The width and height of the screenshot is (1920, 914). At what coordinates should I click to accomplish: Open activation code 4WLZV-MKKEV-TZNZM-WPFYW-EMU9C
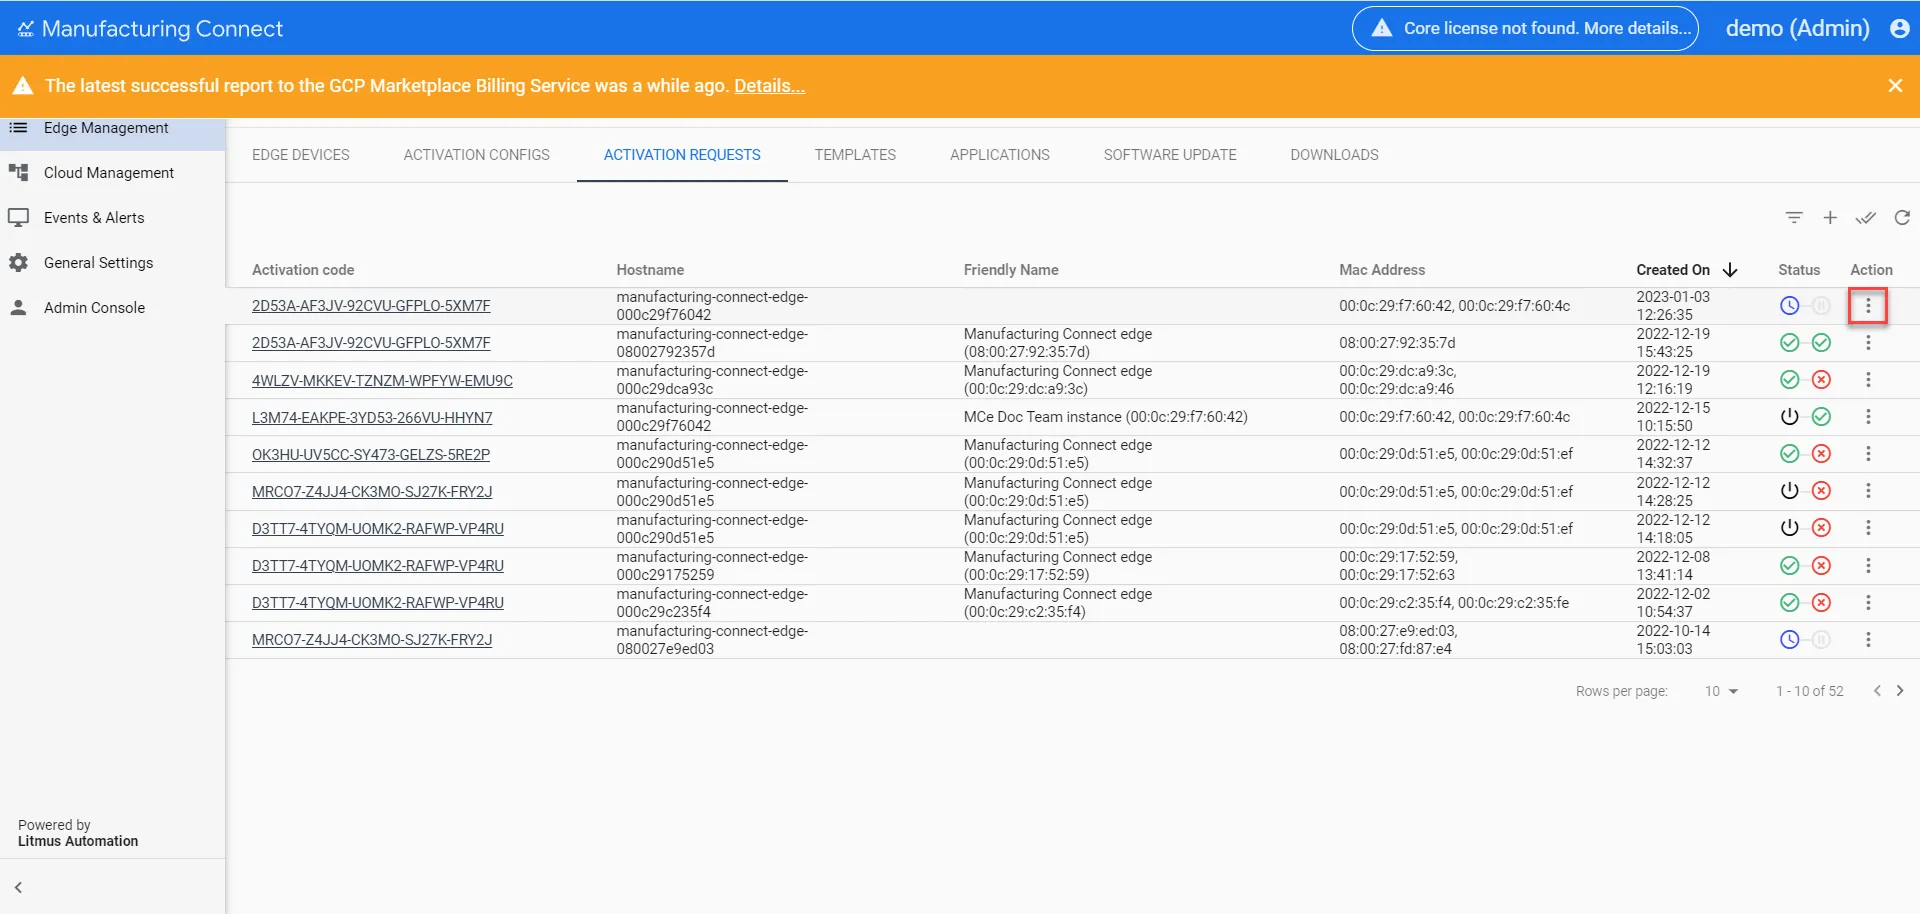click(x=382, y=381)
